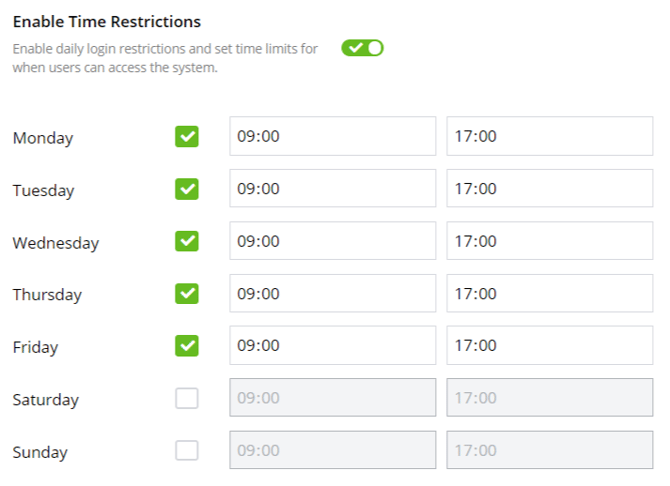
Task: Click Wednesday end time field
Action: tap(549, 241)
